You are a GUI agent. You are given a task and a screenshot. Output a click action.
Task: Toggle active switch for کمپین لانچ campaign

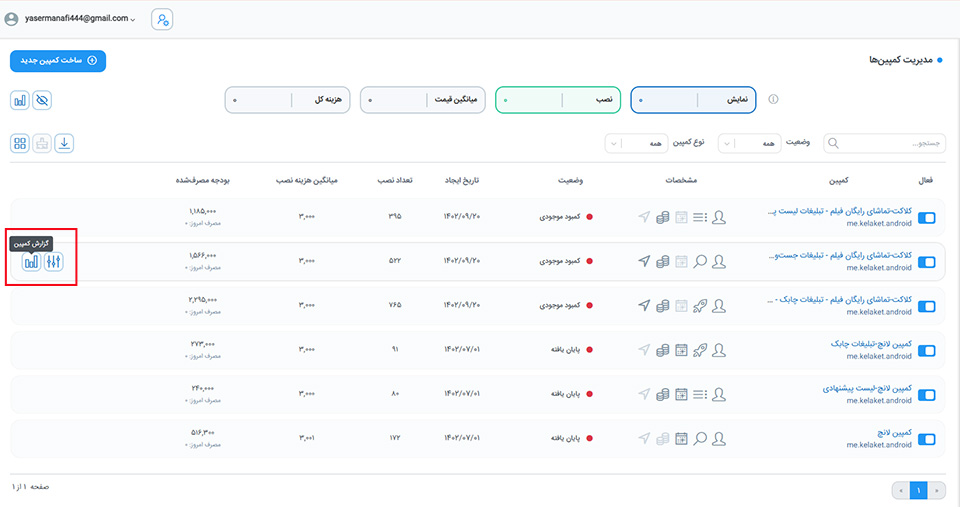pyautogui.click(x=926, y=439)
